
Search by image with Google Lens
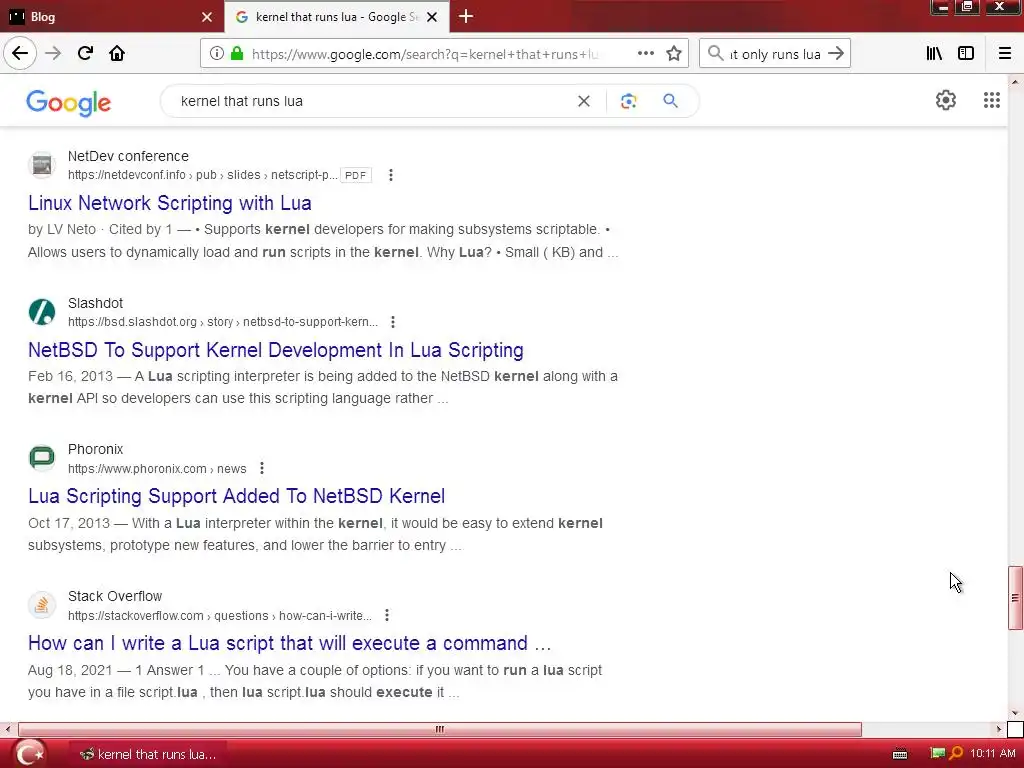coord(628,101)
